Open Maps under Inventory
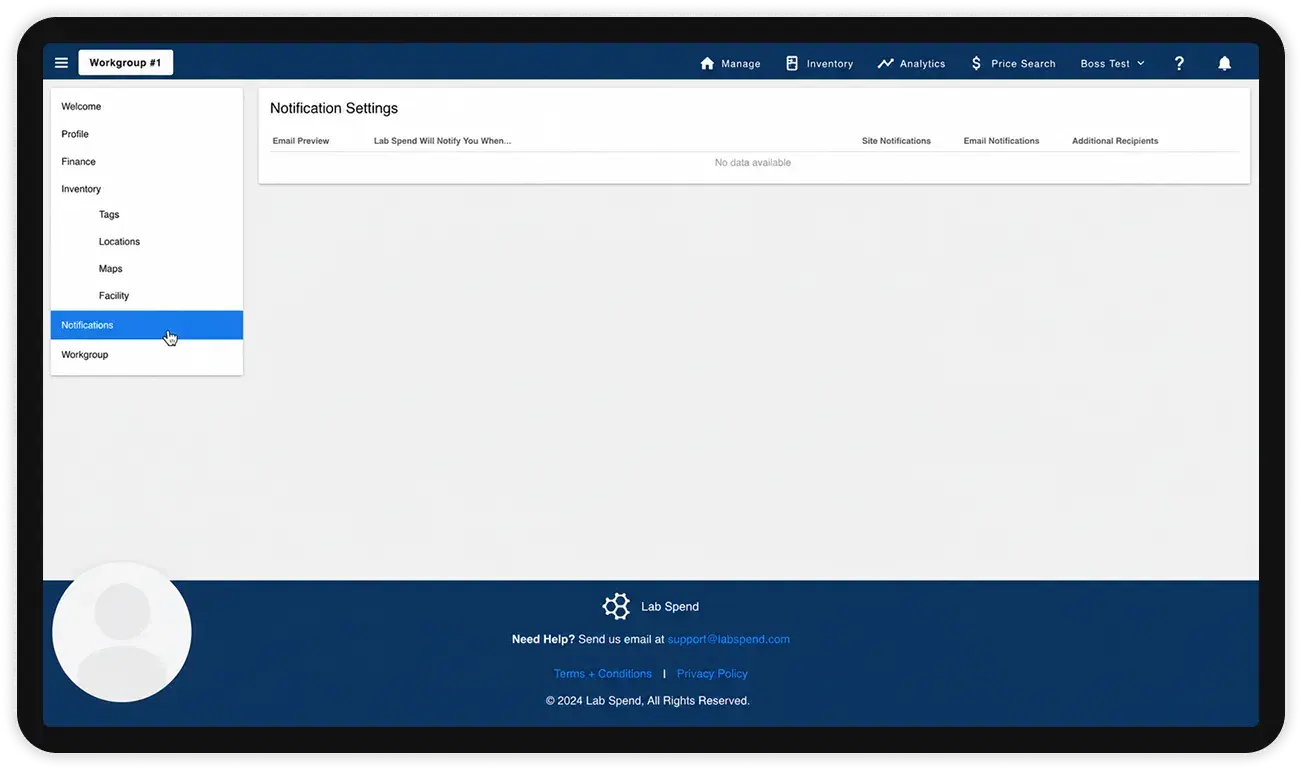1302x770 pixels. click(x=111, y=268)
